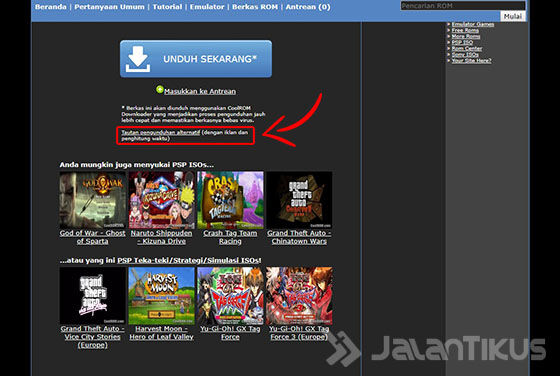Click the green plus queue icon

160,90
